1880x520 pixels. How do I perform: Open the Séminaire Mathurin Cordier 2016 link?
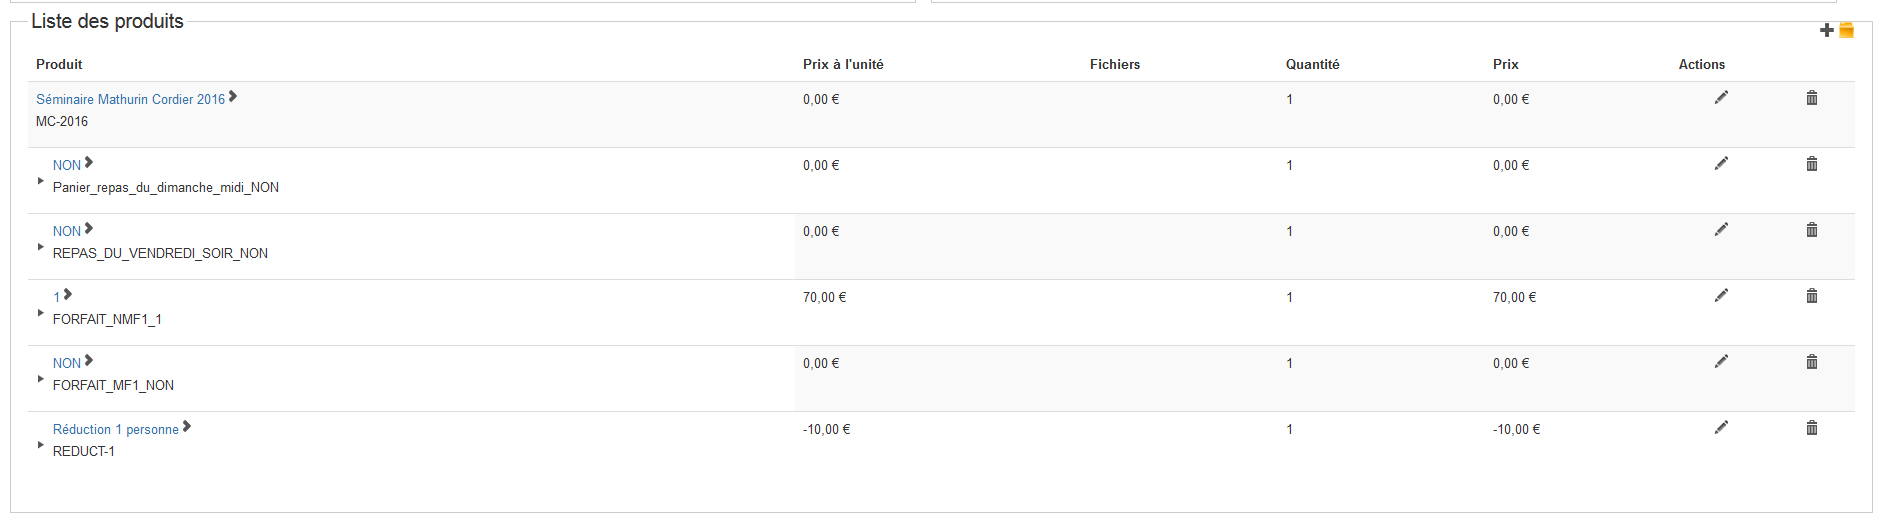pyautogui.click(x=130, y=99)
